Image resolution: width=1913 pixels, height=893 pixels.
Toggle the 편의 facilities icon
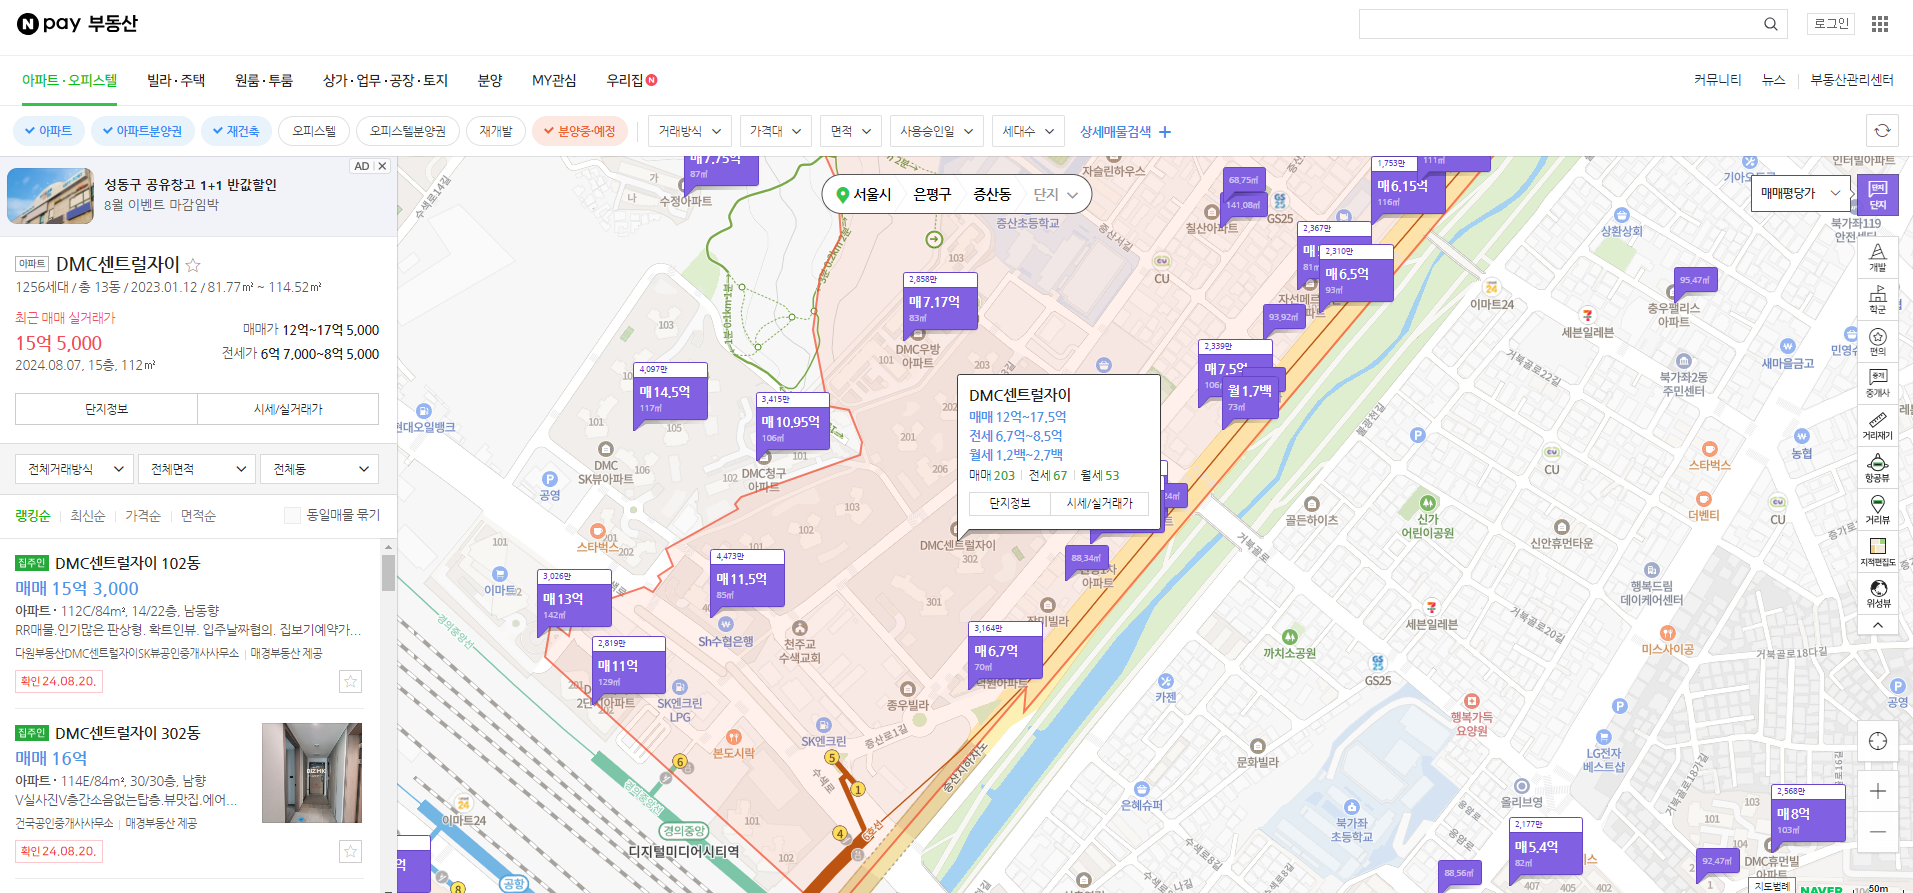[1878, 341]
